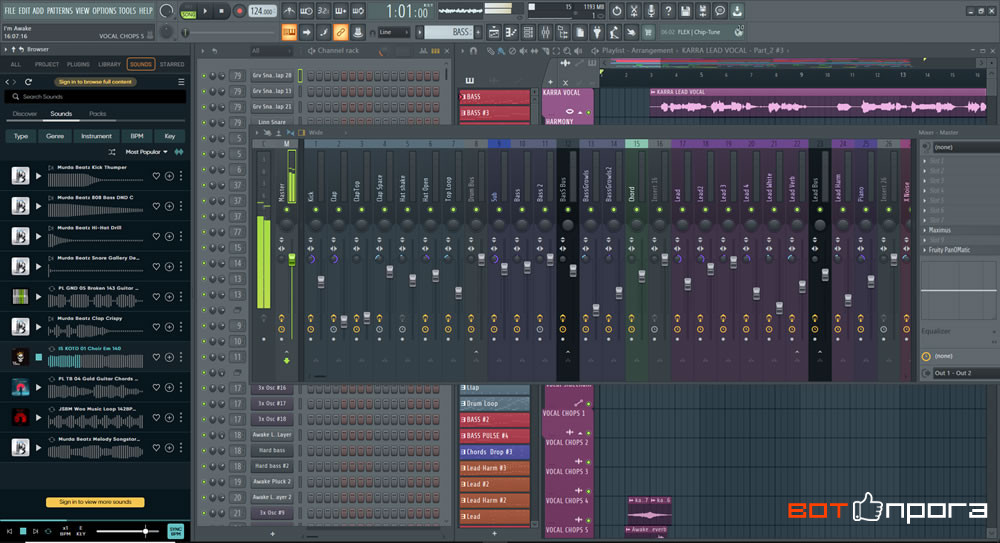Viewport: 1000px width, 543px height.
Task: Open the FILE menu
Action: click(x=10, y=11)
